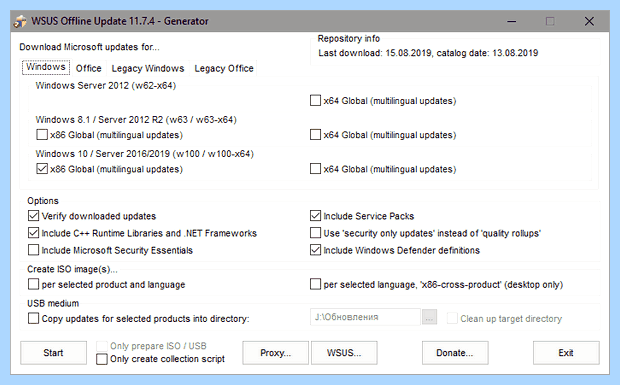Enable 'security only updates' instead of rollups
Image resolution: width=620 pixels, height=385 pixels.
coord(315,233)
